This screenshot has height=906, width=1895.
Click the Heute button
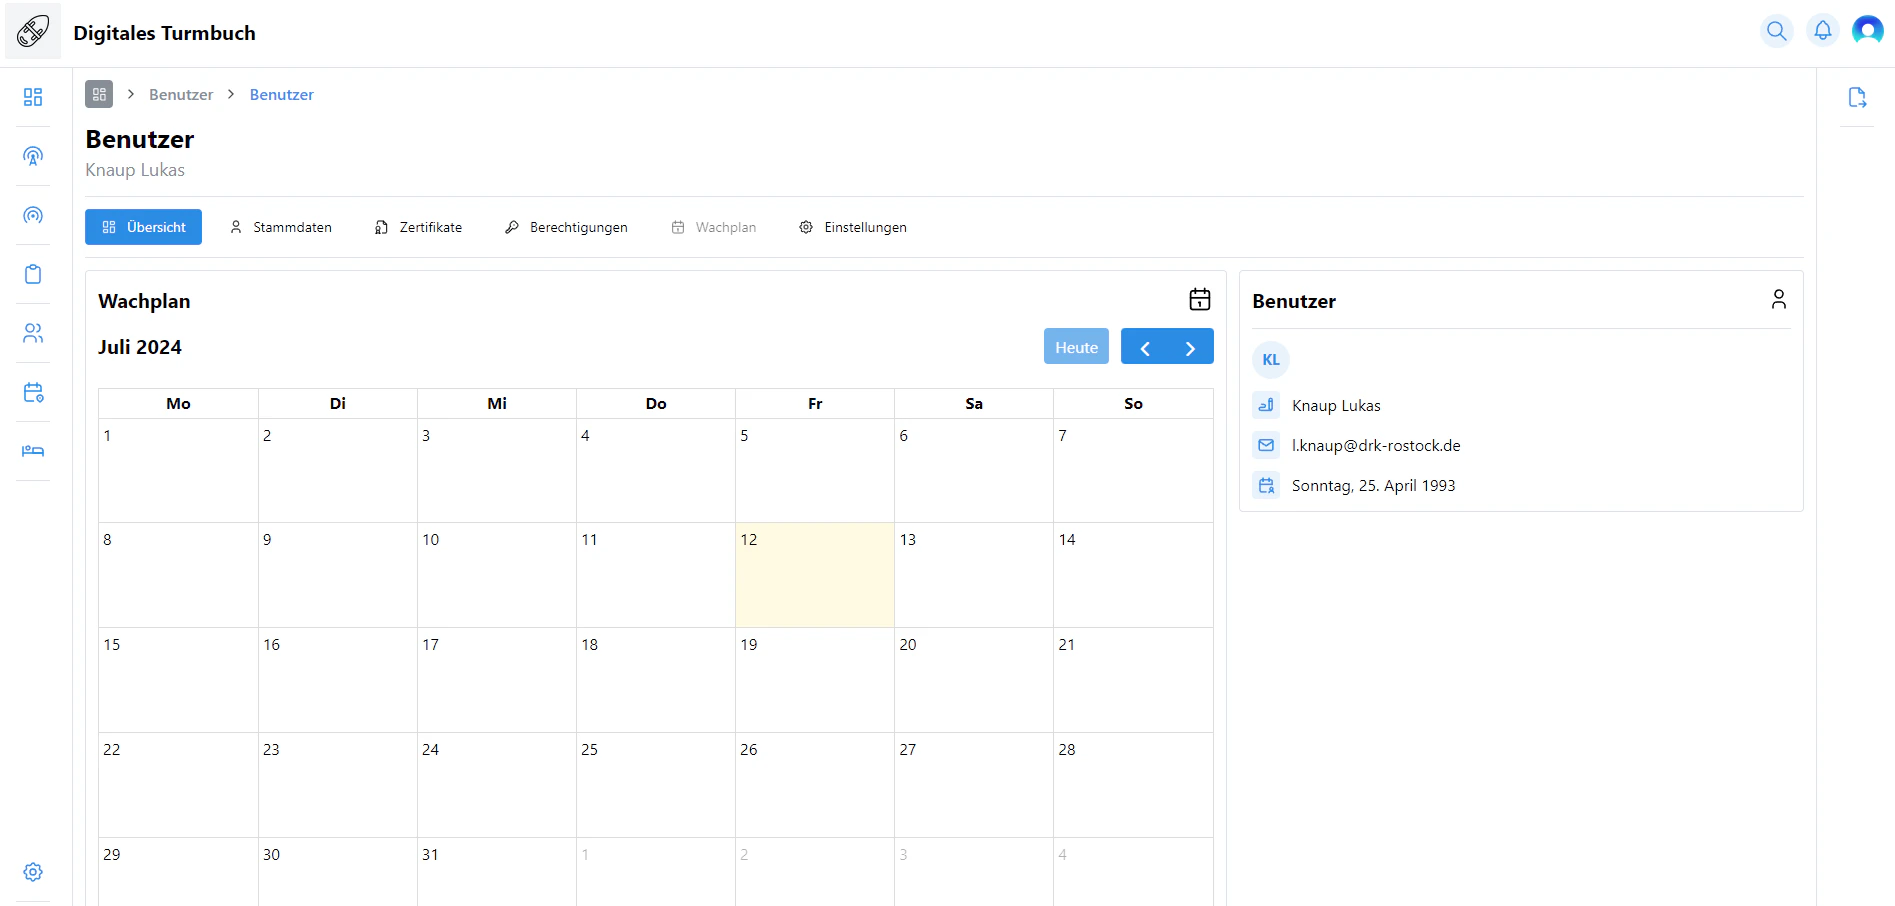[x=1076, y=347]
